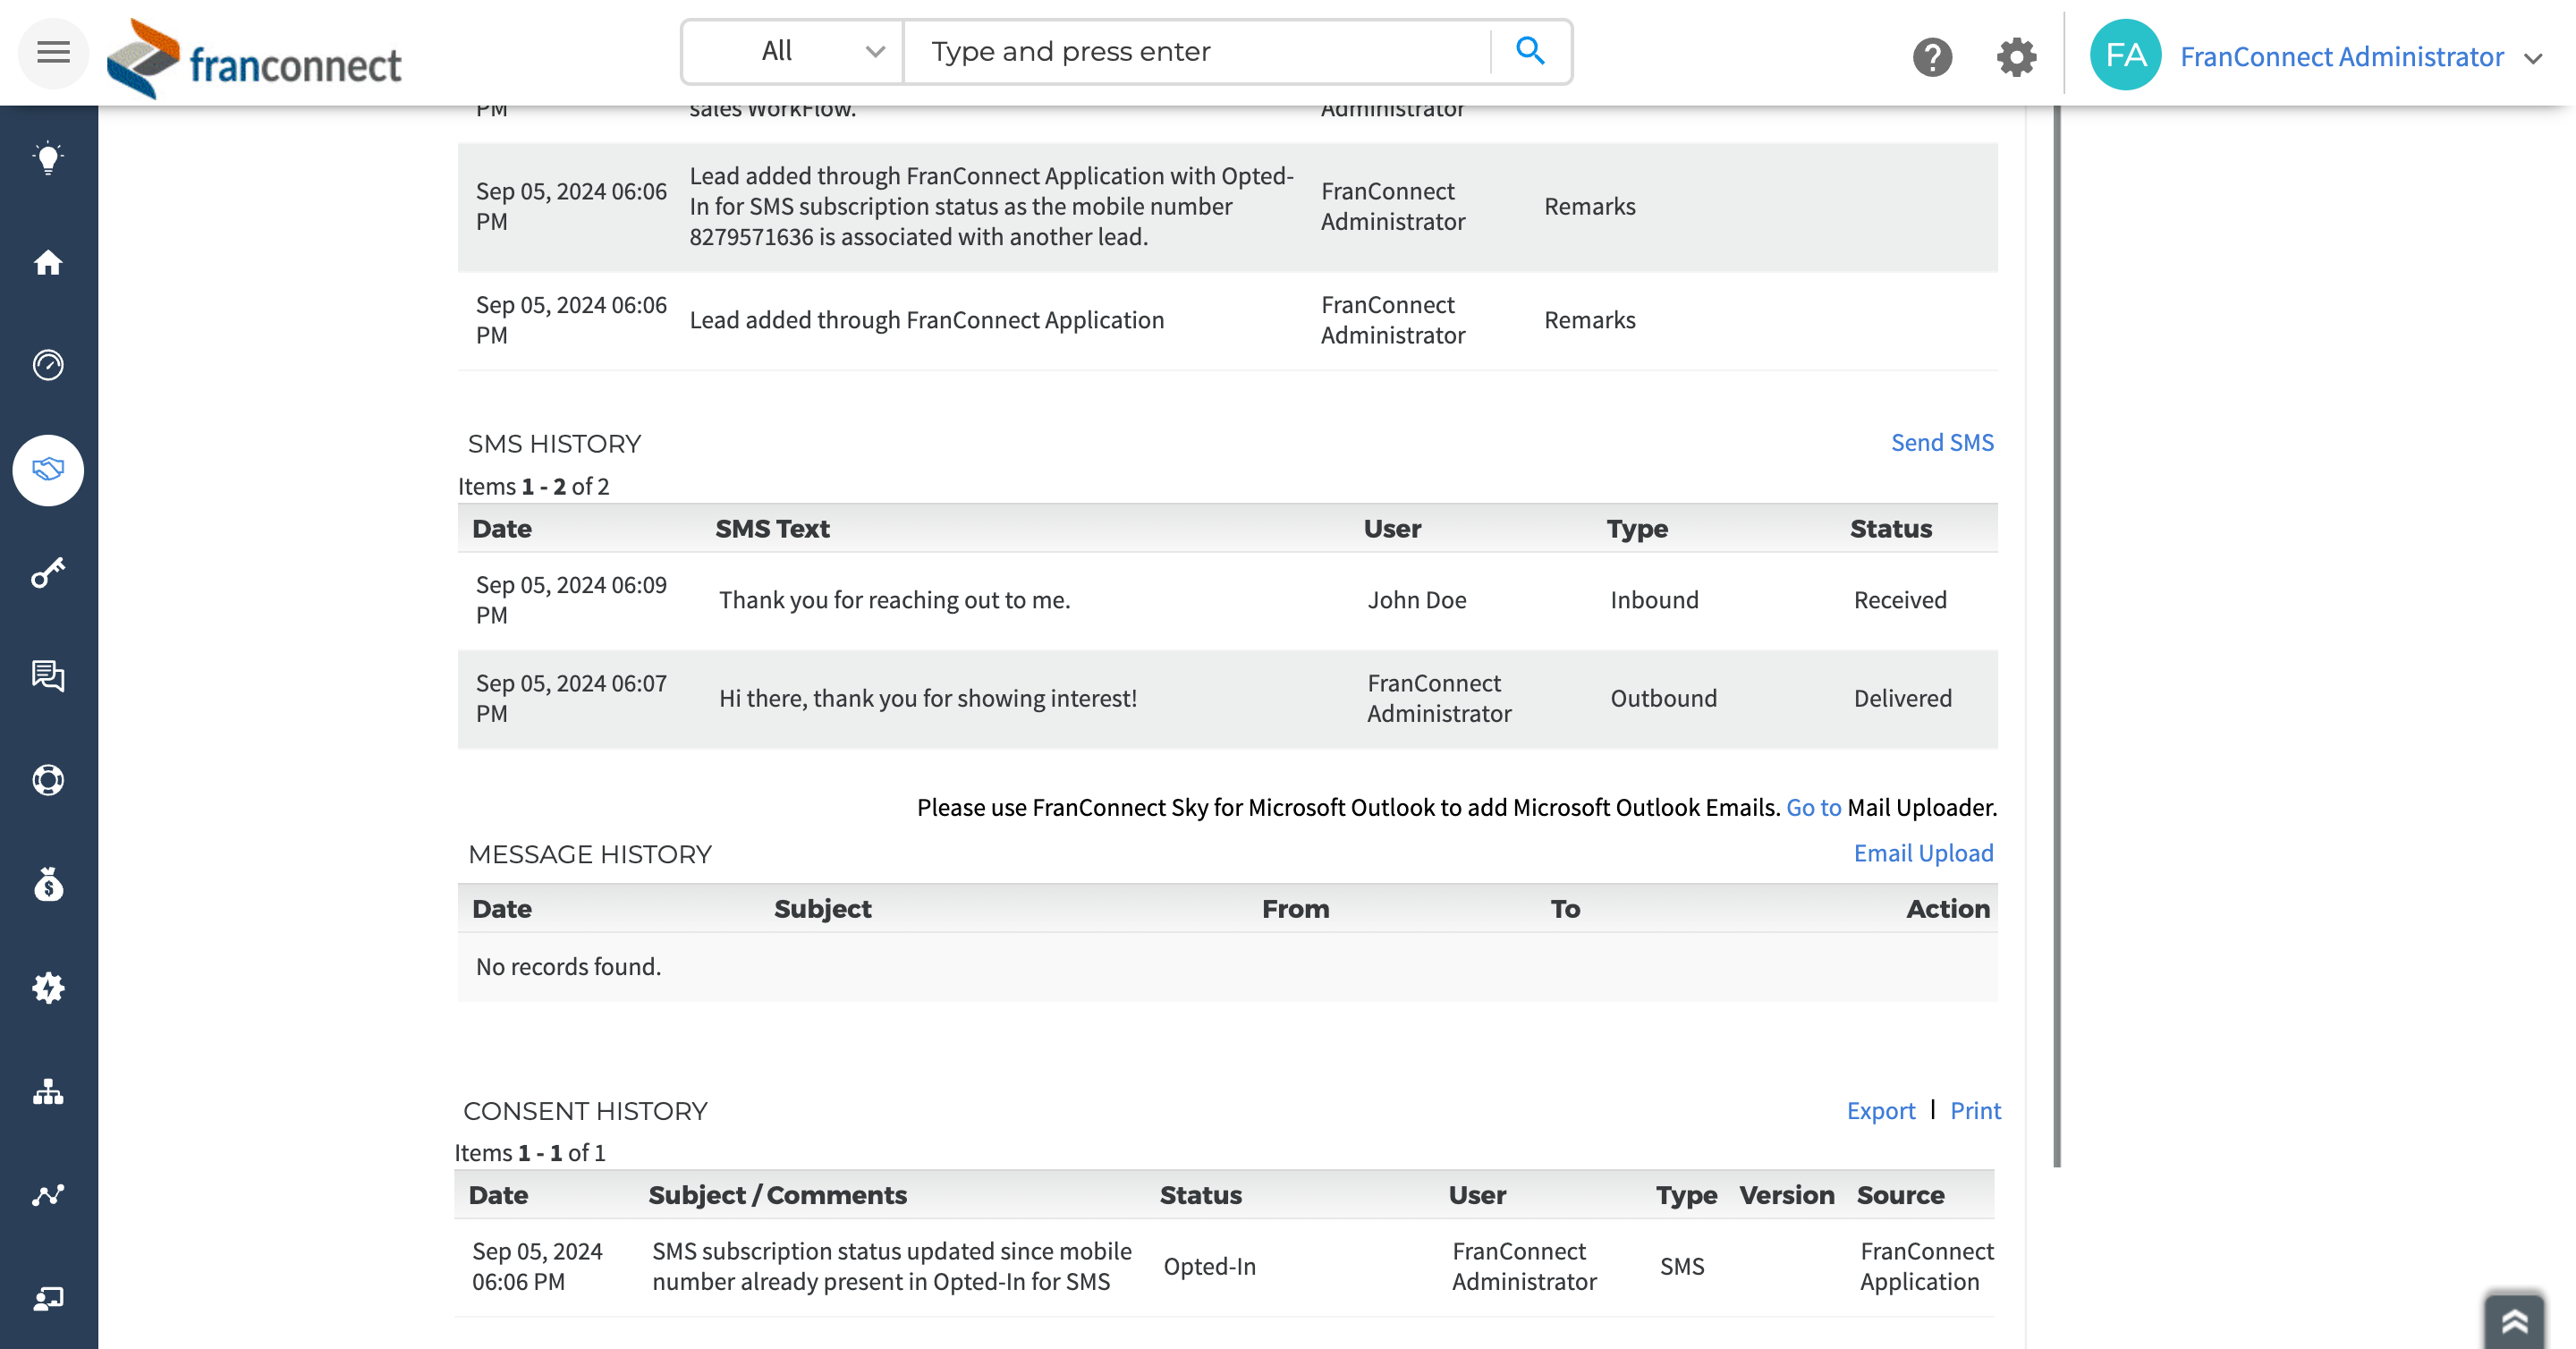Open the settings gear in header

coord(2016,57)
